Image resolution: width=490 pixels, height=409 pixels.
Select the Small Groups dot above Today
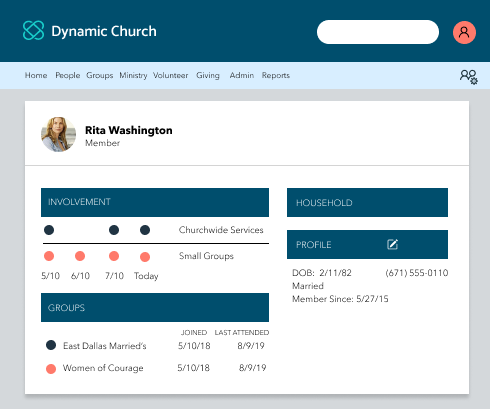(x=145, y=257)
